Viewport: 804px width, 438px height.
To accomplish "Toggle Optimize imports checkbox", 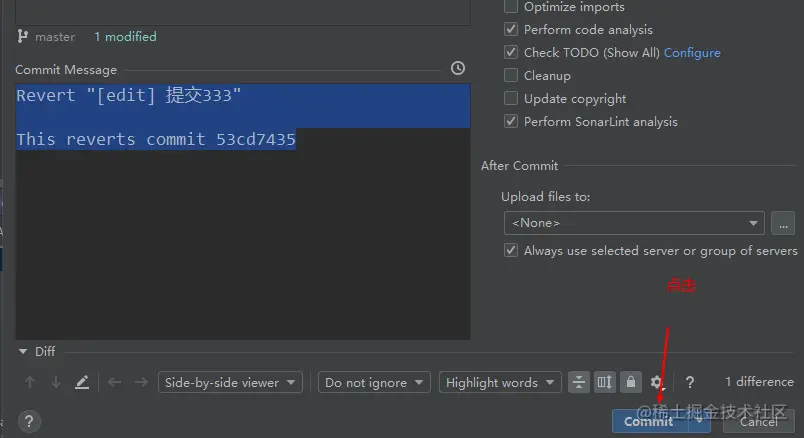I will [511, 6].
